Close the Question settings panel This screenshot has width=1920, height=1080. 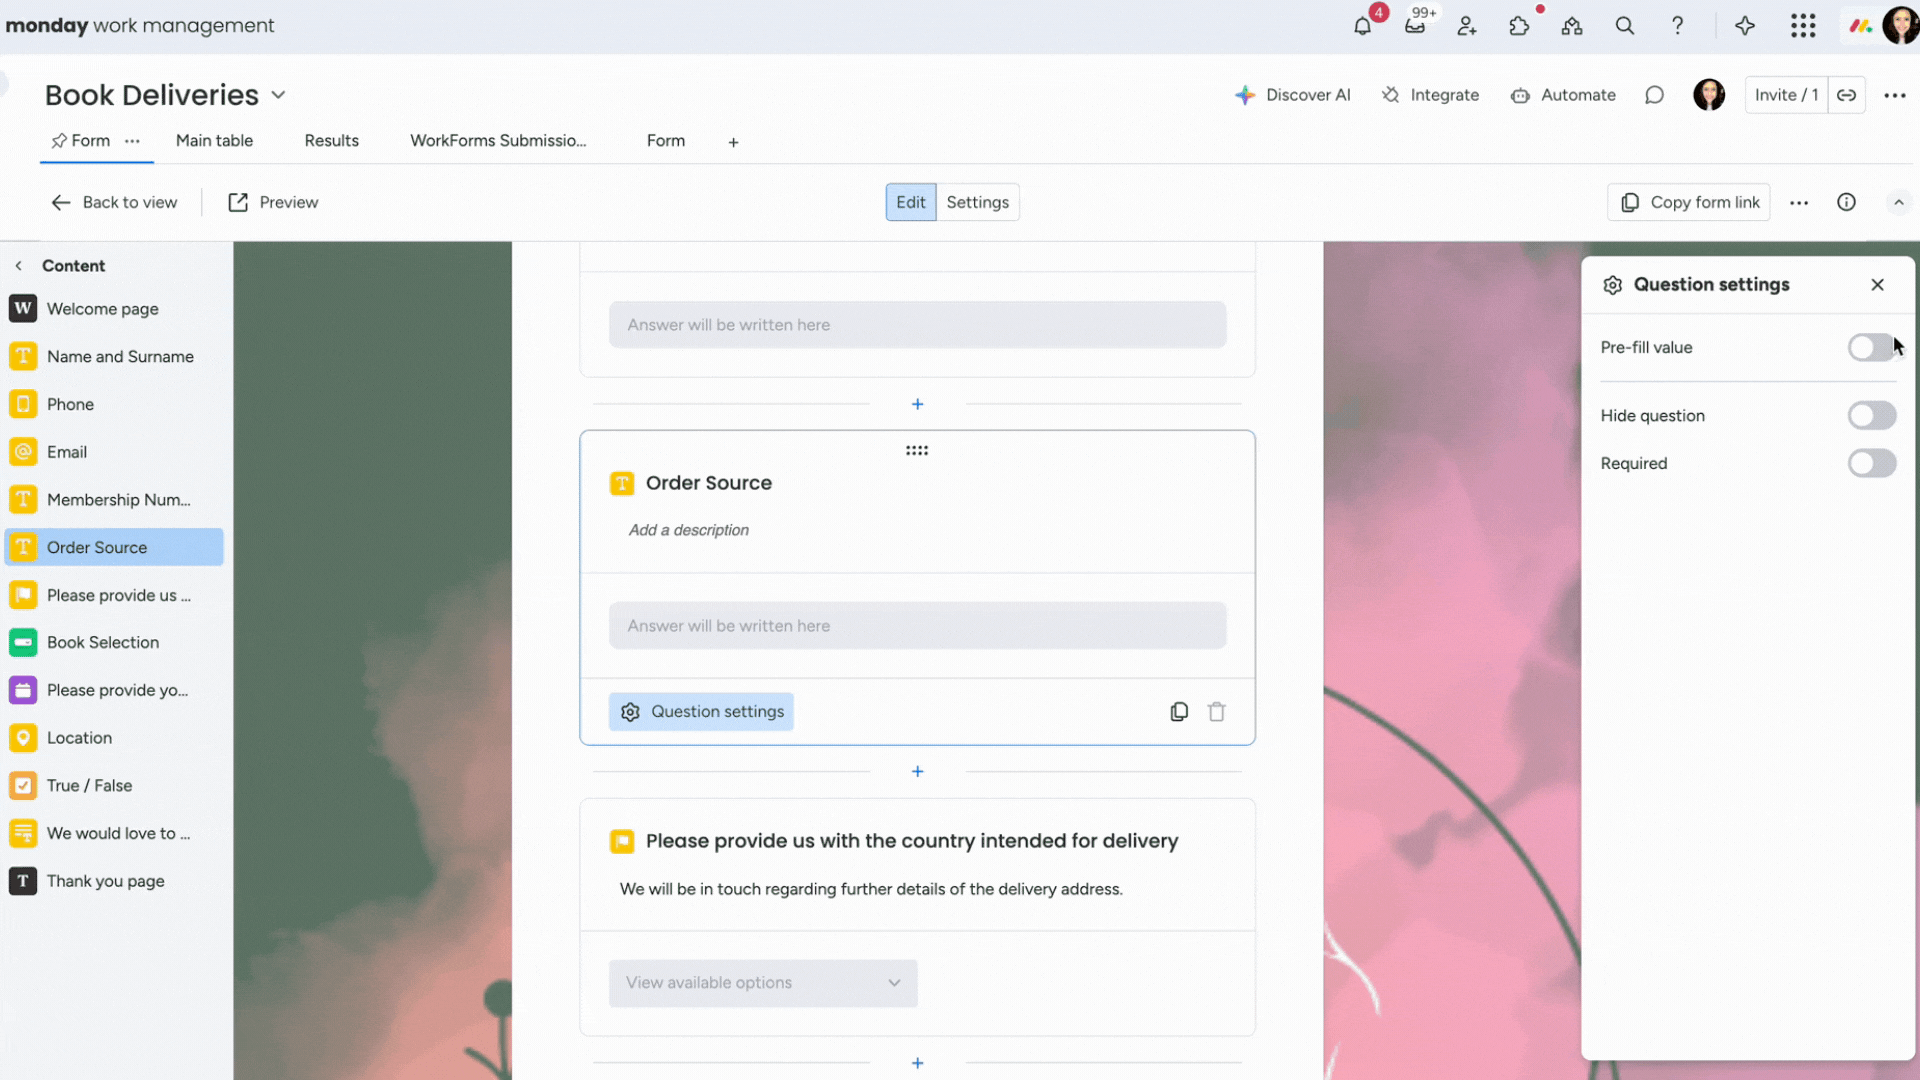coord(1877,285)
